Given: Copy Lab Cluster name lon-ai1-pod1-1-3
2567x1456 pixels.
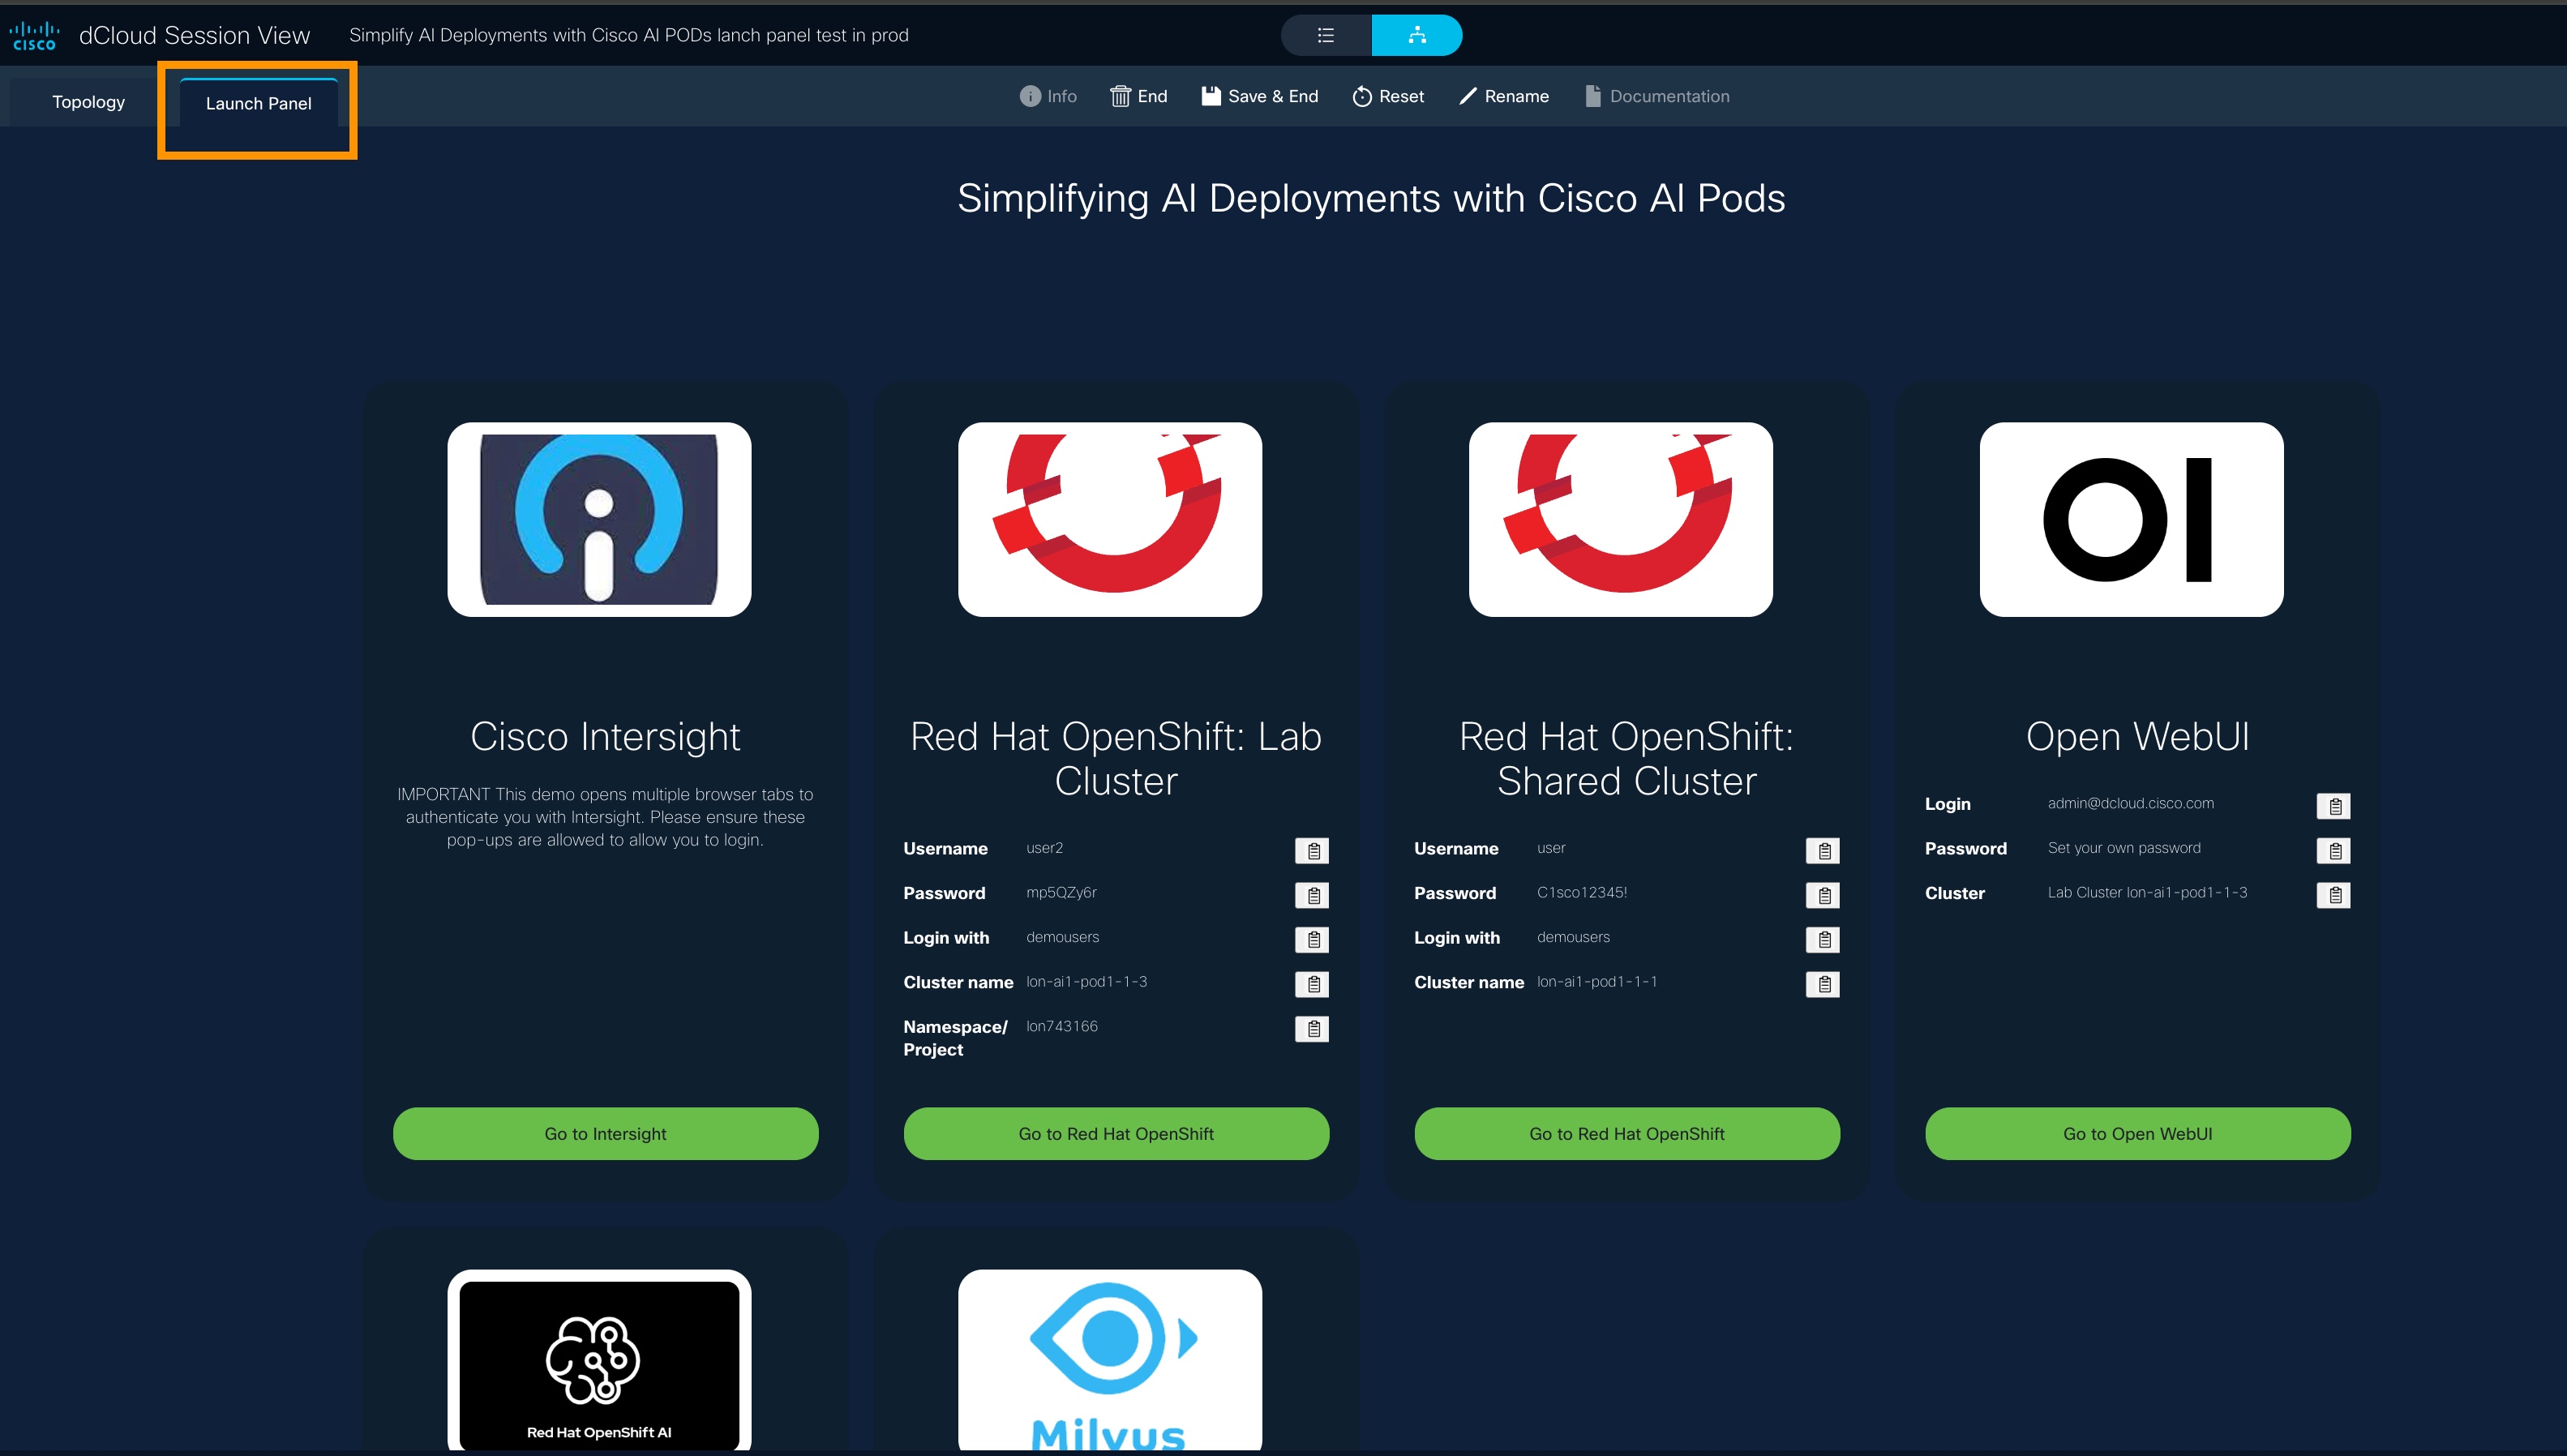Looking at the screenshot, I should click(1312, 985).
